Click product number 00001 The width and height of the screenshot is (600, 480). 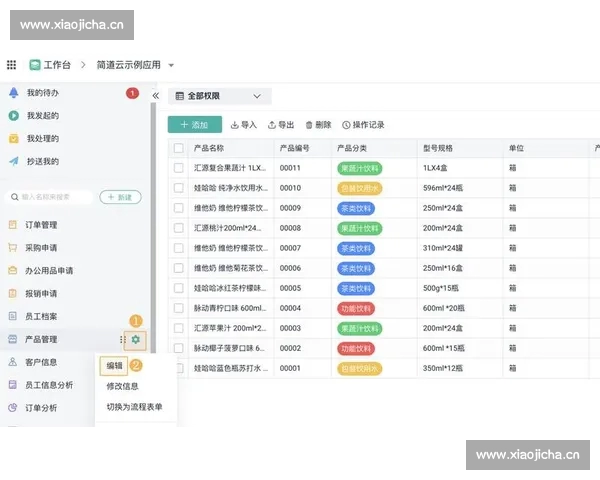(290, 368)
